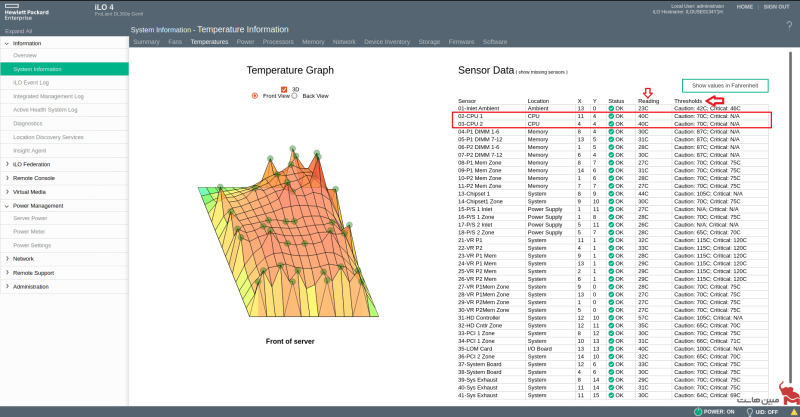
Task: Expand the Virtual Media section
Action: coord(7,192)
